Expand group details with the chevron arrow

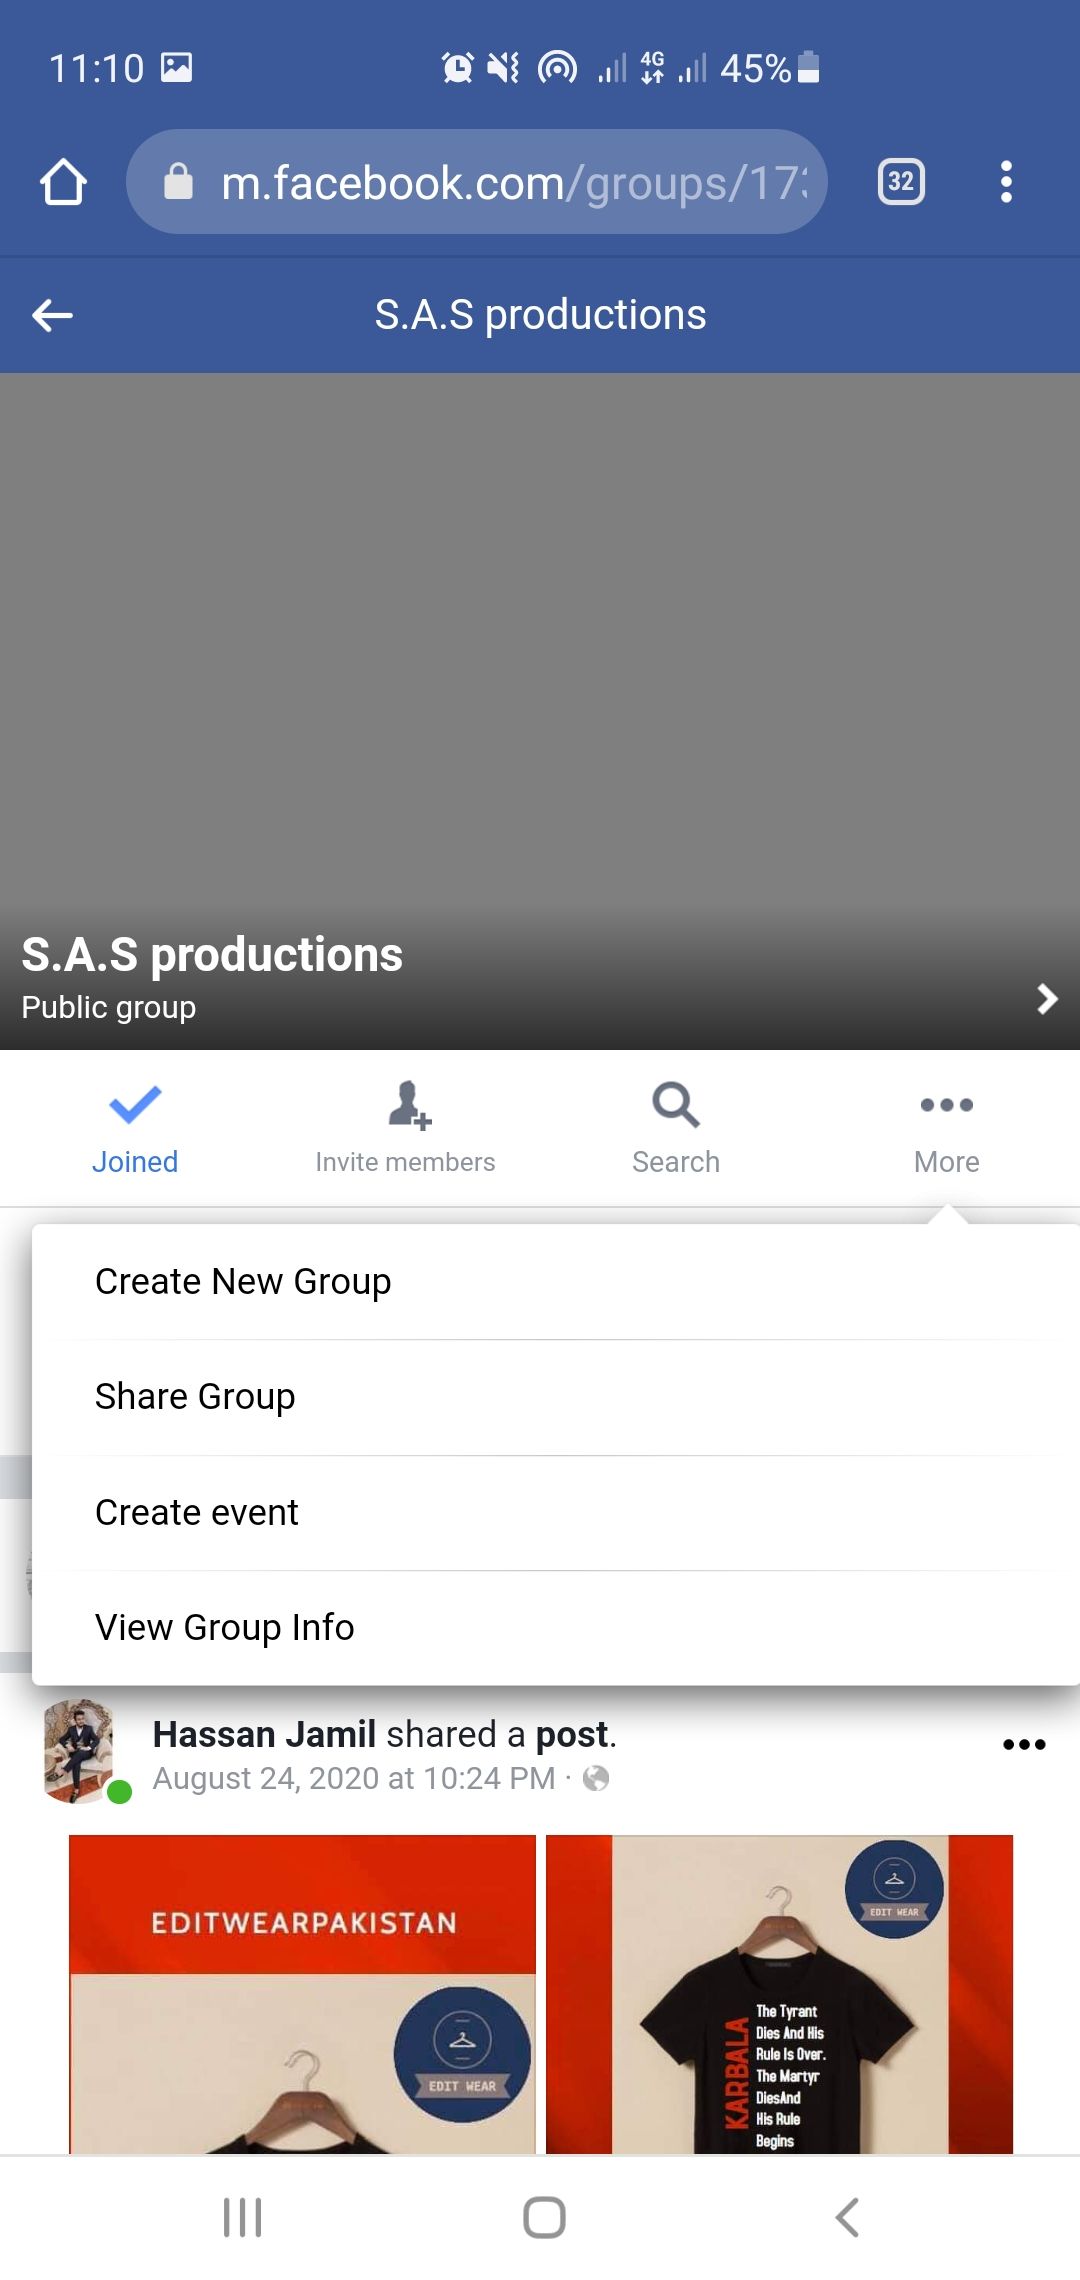click(x=1046, y=998)
